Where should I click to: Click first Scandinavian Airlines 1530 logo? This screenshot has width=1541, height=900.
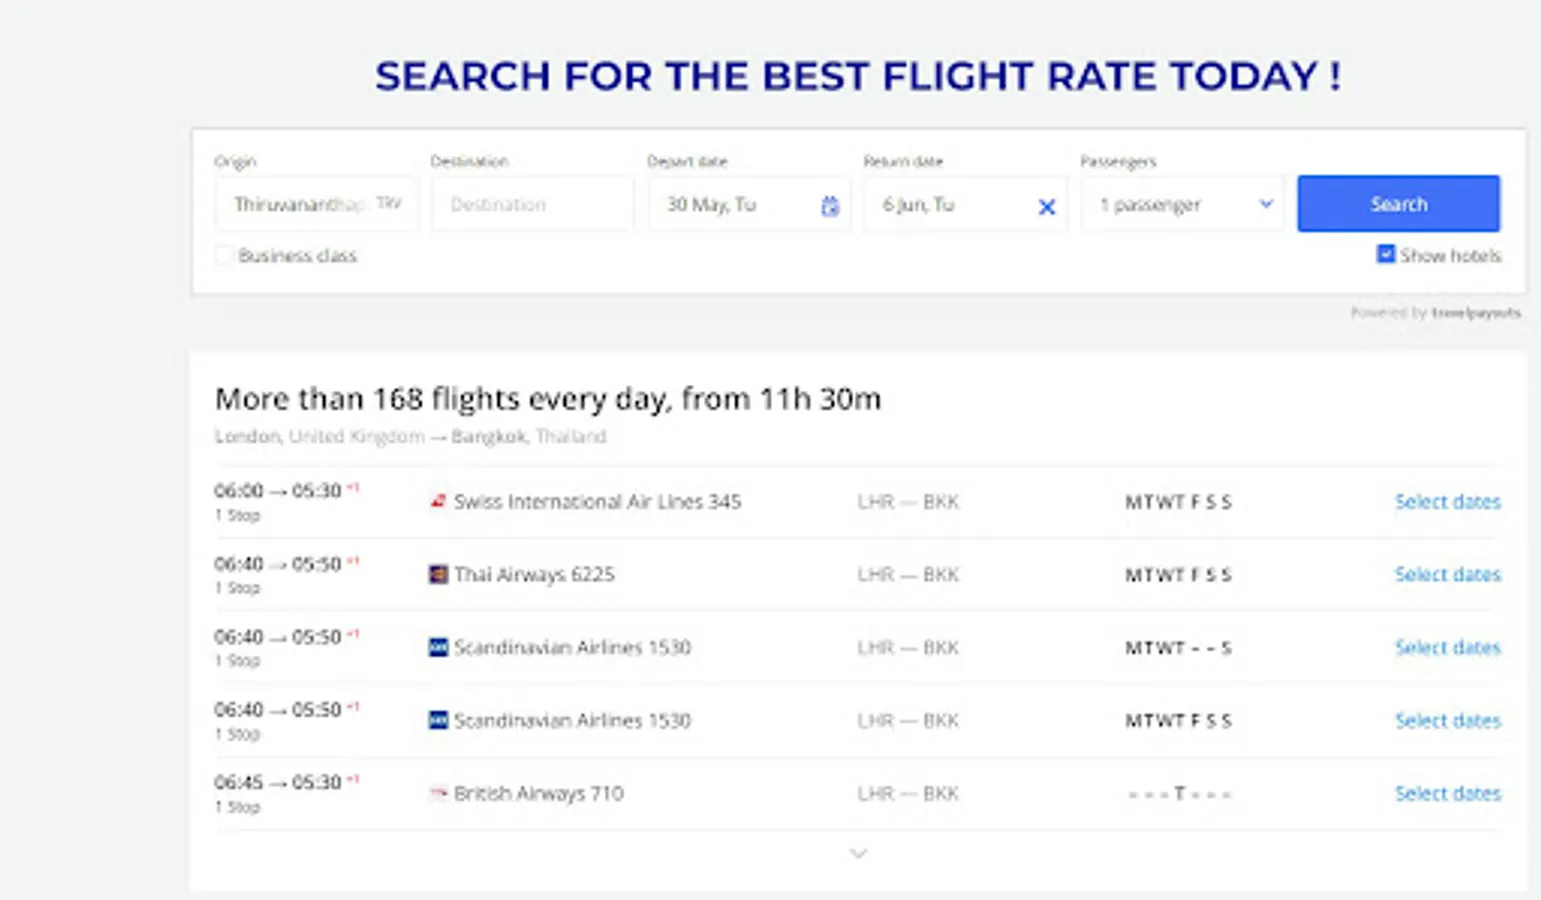pyautogui.click(x=438, y=647)
